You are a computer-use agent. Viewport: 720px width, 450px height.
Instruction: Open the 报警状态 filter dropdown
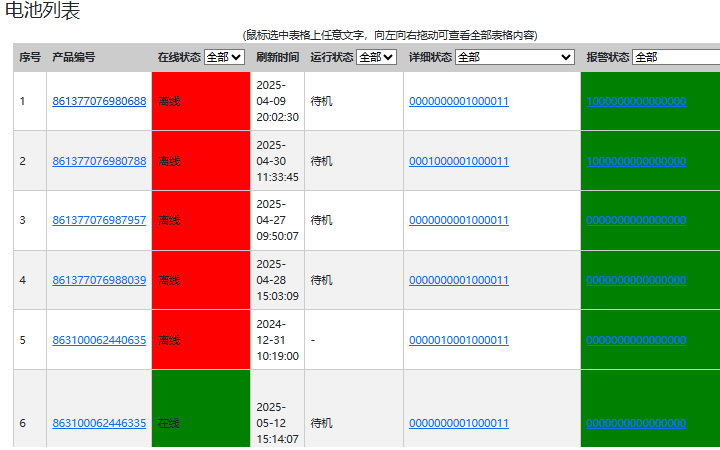[676, 57]
